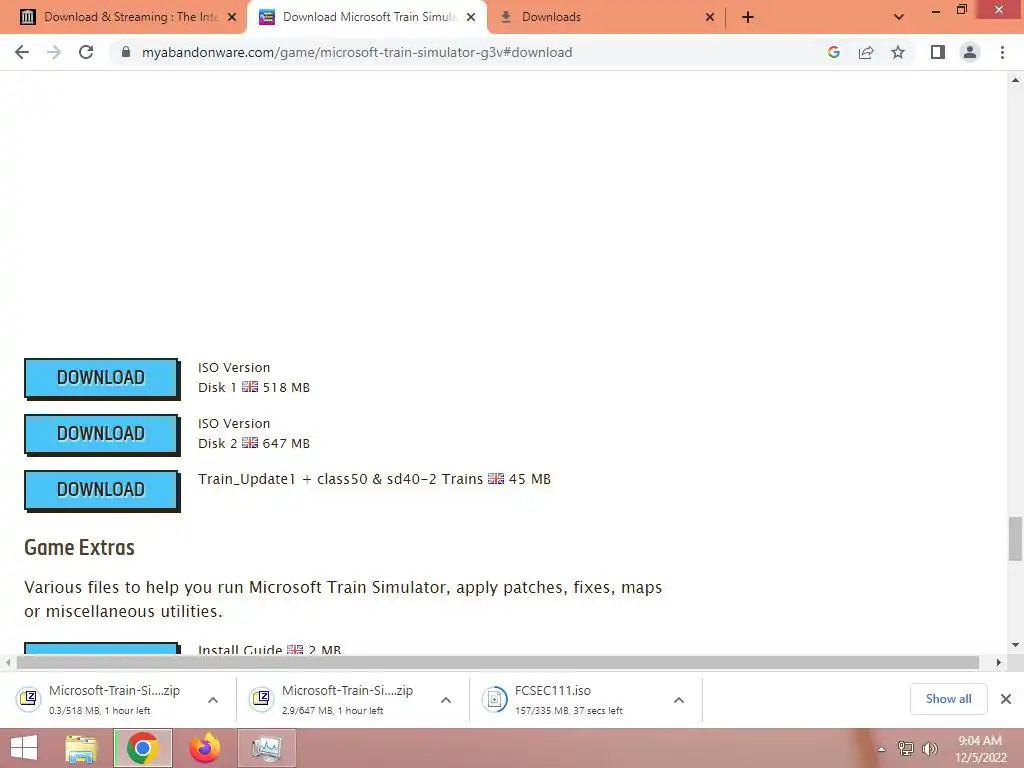Click the '0.3/518 MB, 1 hour left' status
Image resolution: width=1024 pixels, height=768 pixels.
[99, 711]
